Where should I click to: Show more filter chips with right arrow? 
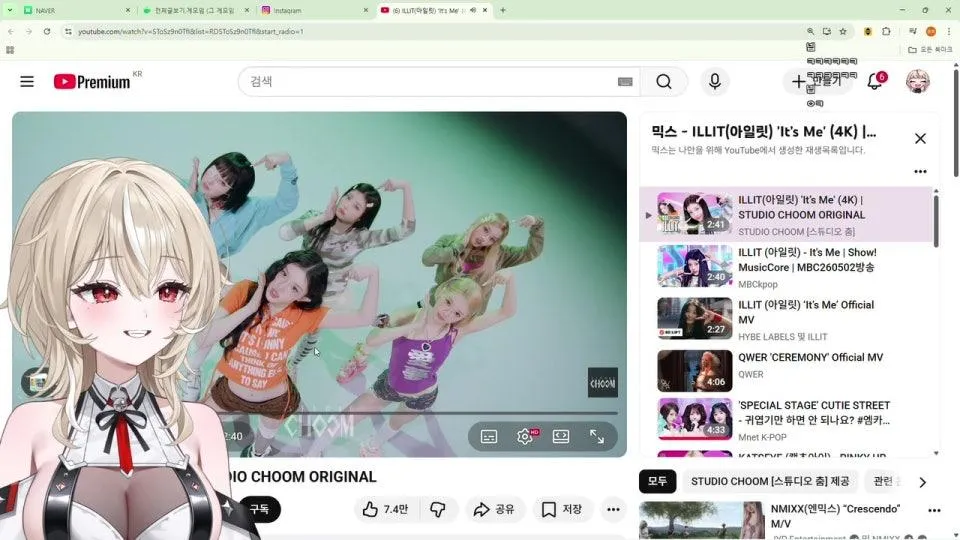(923, 482)
